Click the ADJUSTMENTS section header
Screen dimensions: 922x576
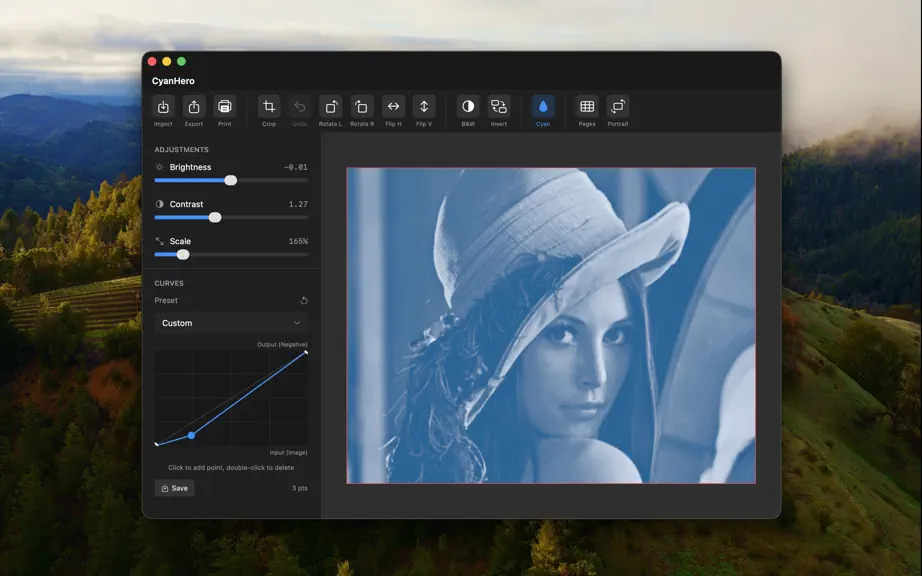point(181,149)
